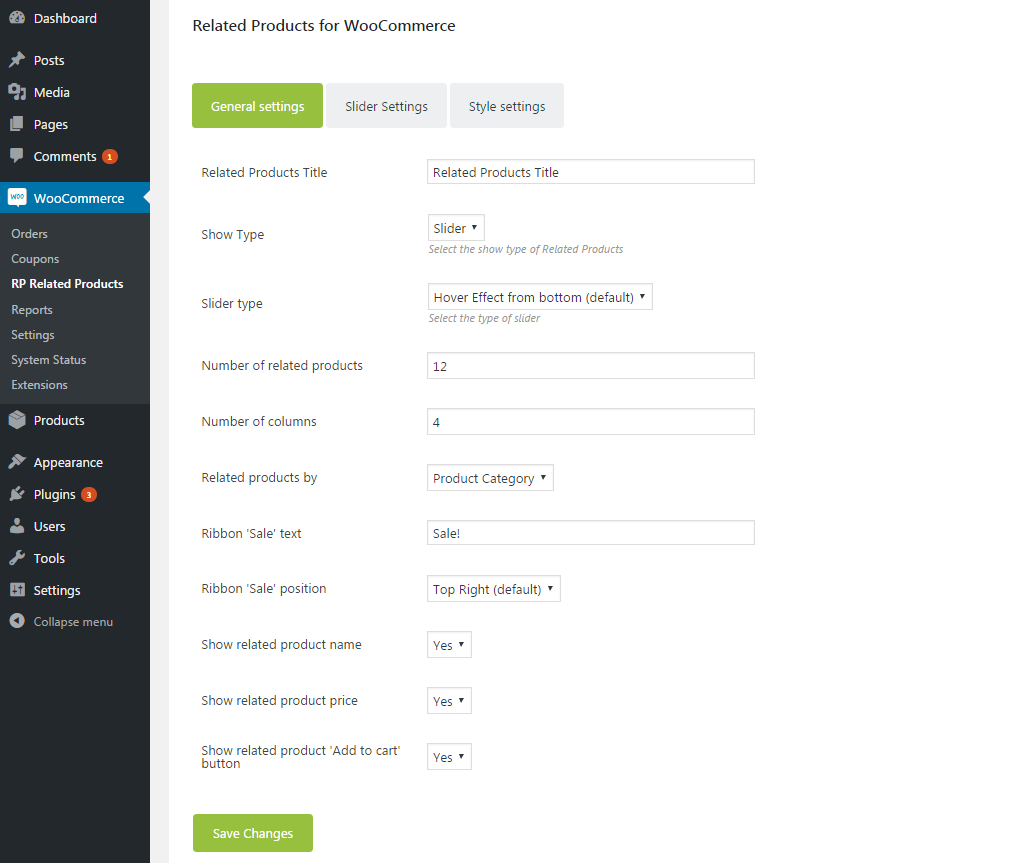Go to Reports submenu link
This screenshot has height=863, width=1020.
[x=32, y=310]
